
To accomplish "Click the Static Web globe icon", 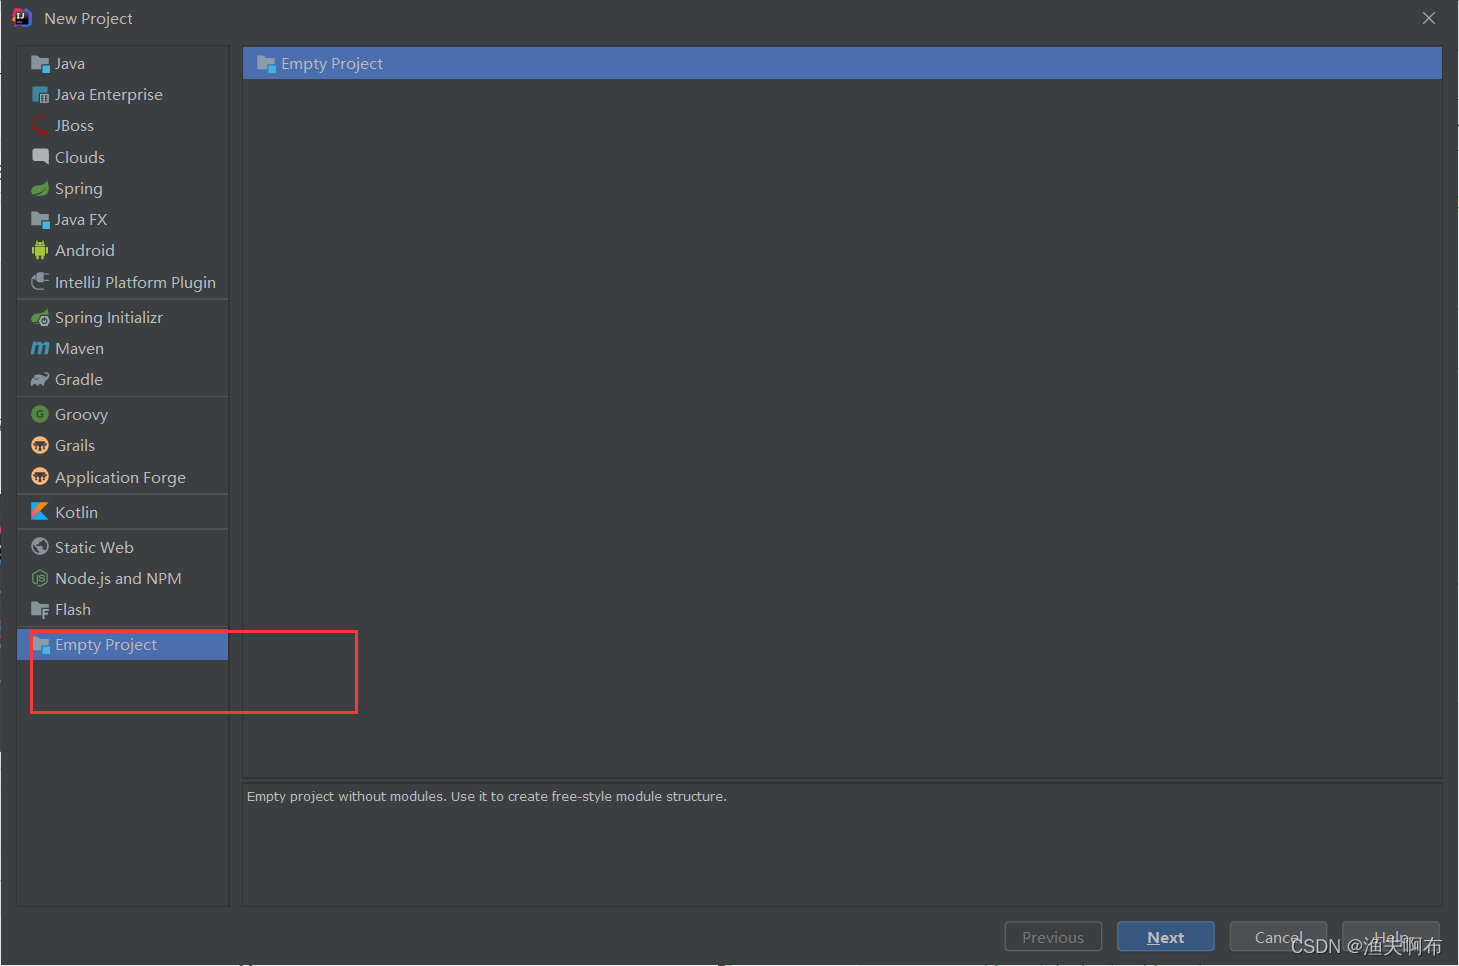I will pos(40,547).
